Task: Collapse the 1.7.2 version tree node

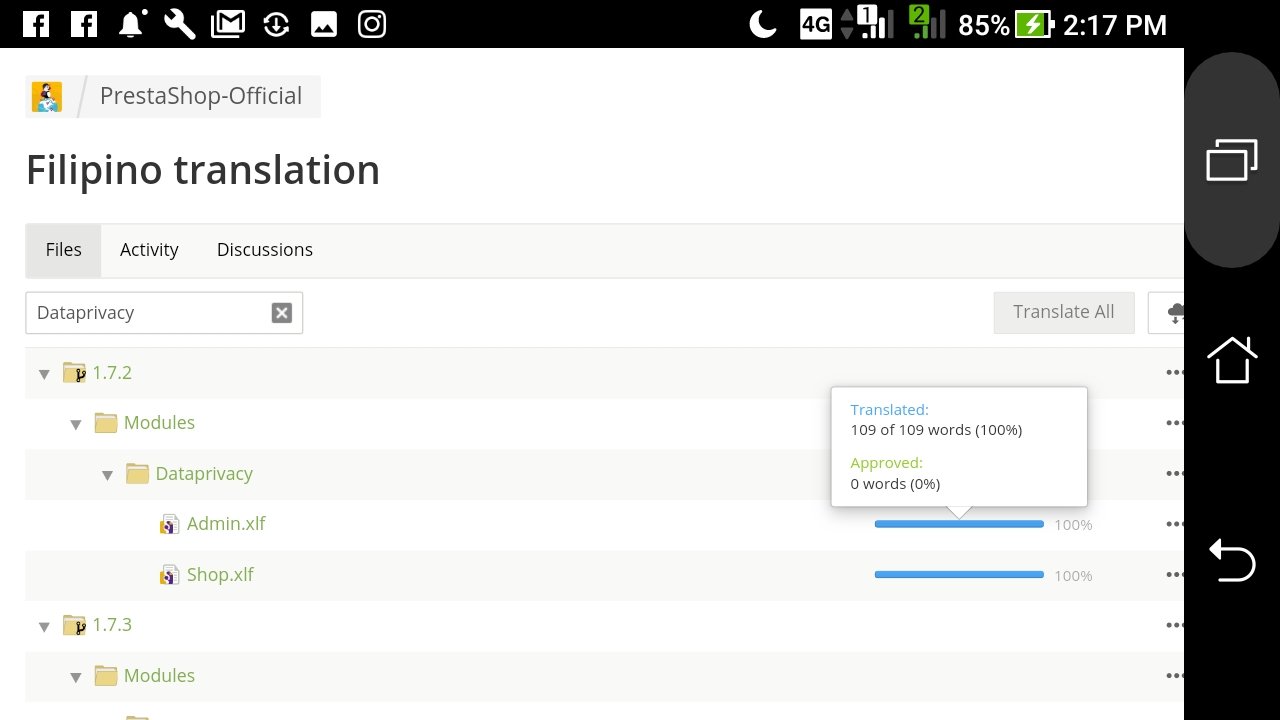Action: point(44,374)
